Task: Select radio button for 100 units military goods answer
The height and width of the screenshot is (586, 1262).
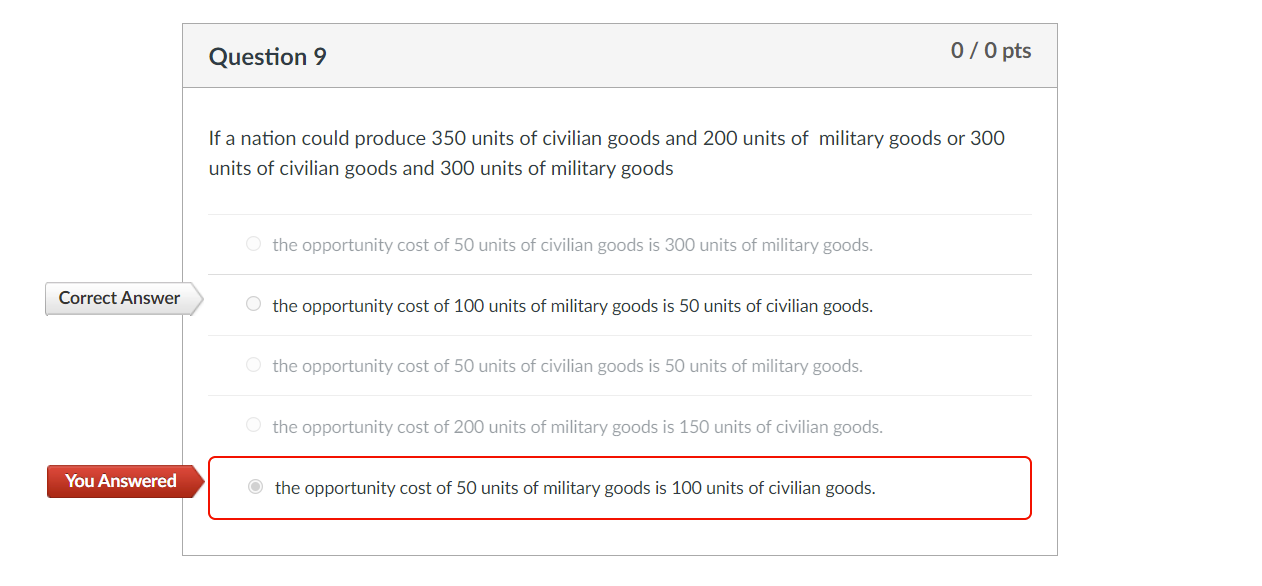Action: tap(253, 304)
